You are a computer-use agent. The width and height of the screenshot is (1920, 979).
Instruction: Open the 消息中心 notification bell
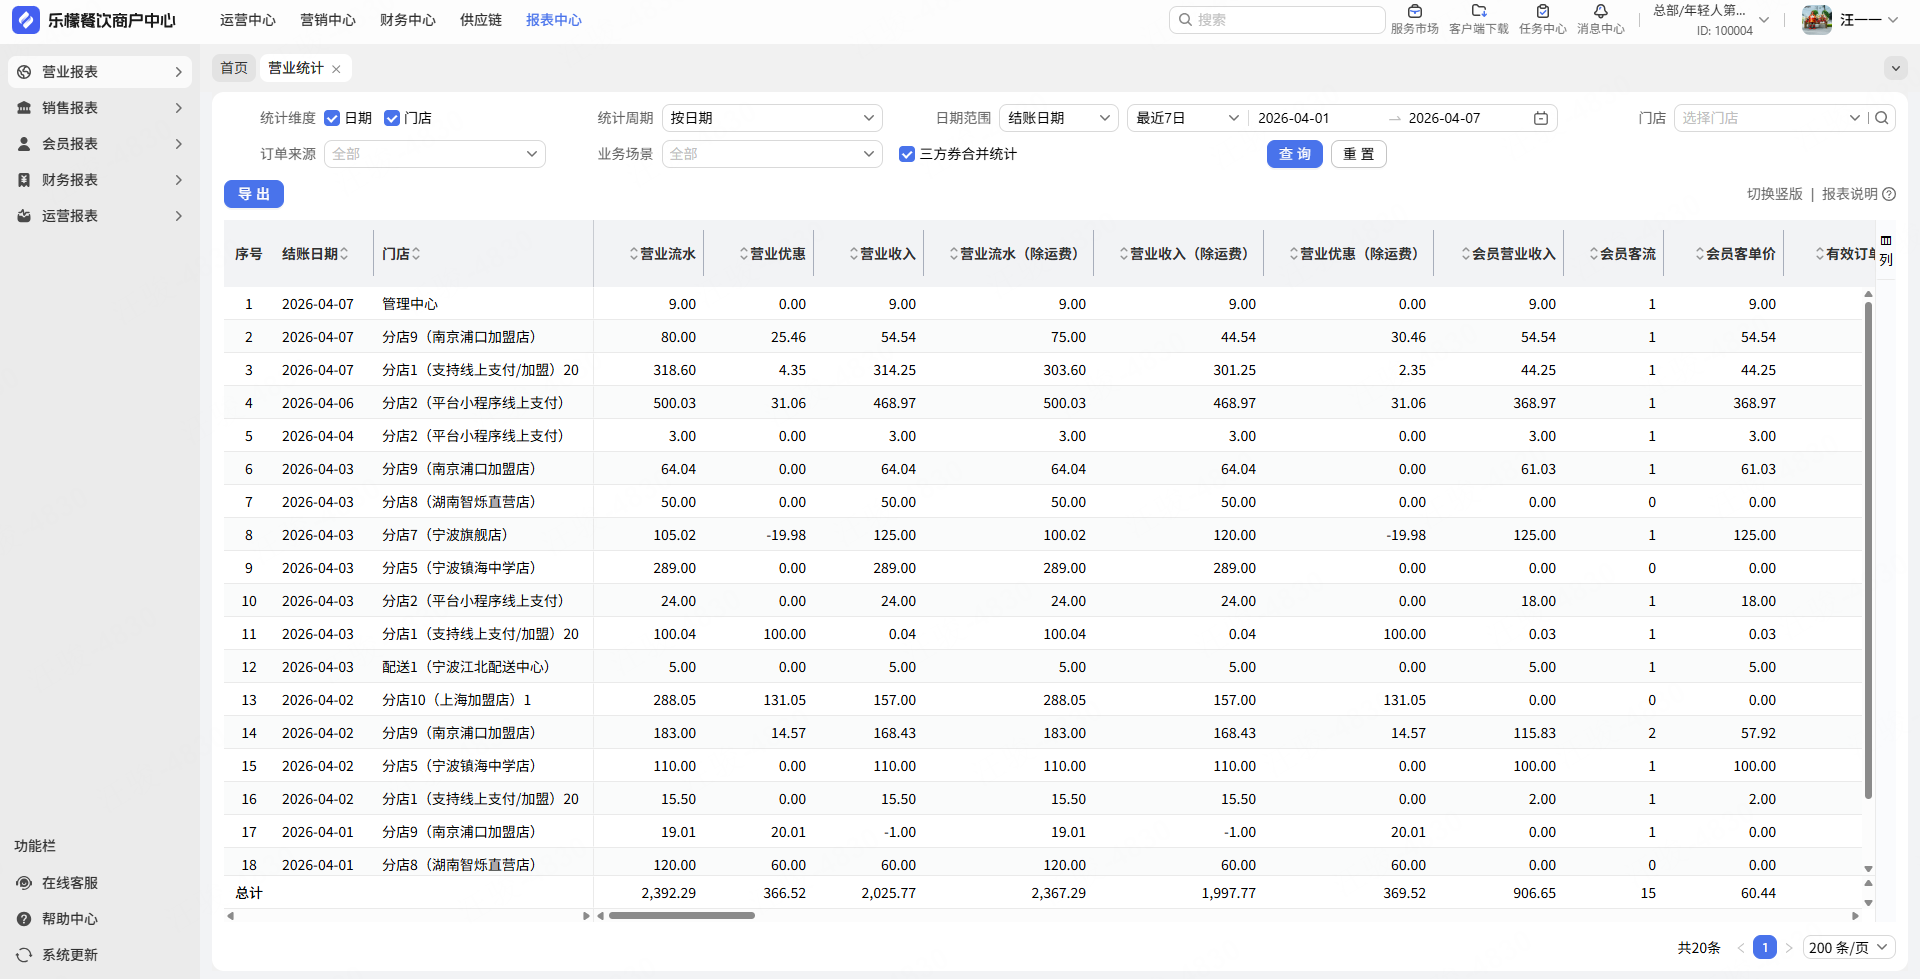pyautogui.click(x=1600, y=12)
